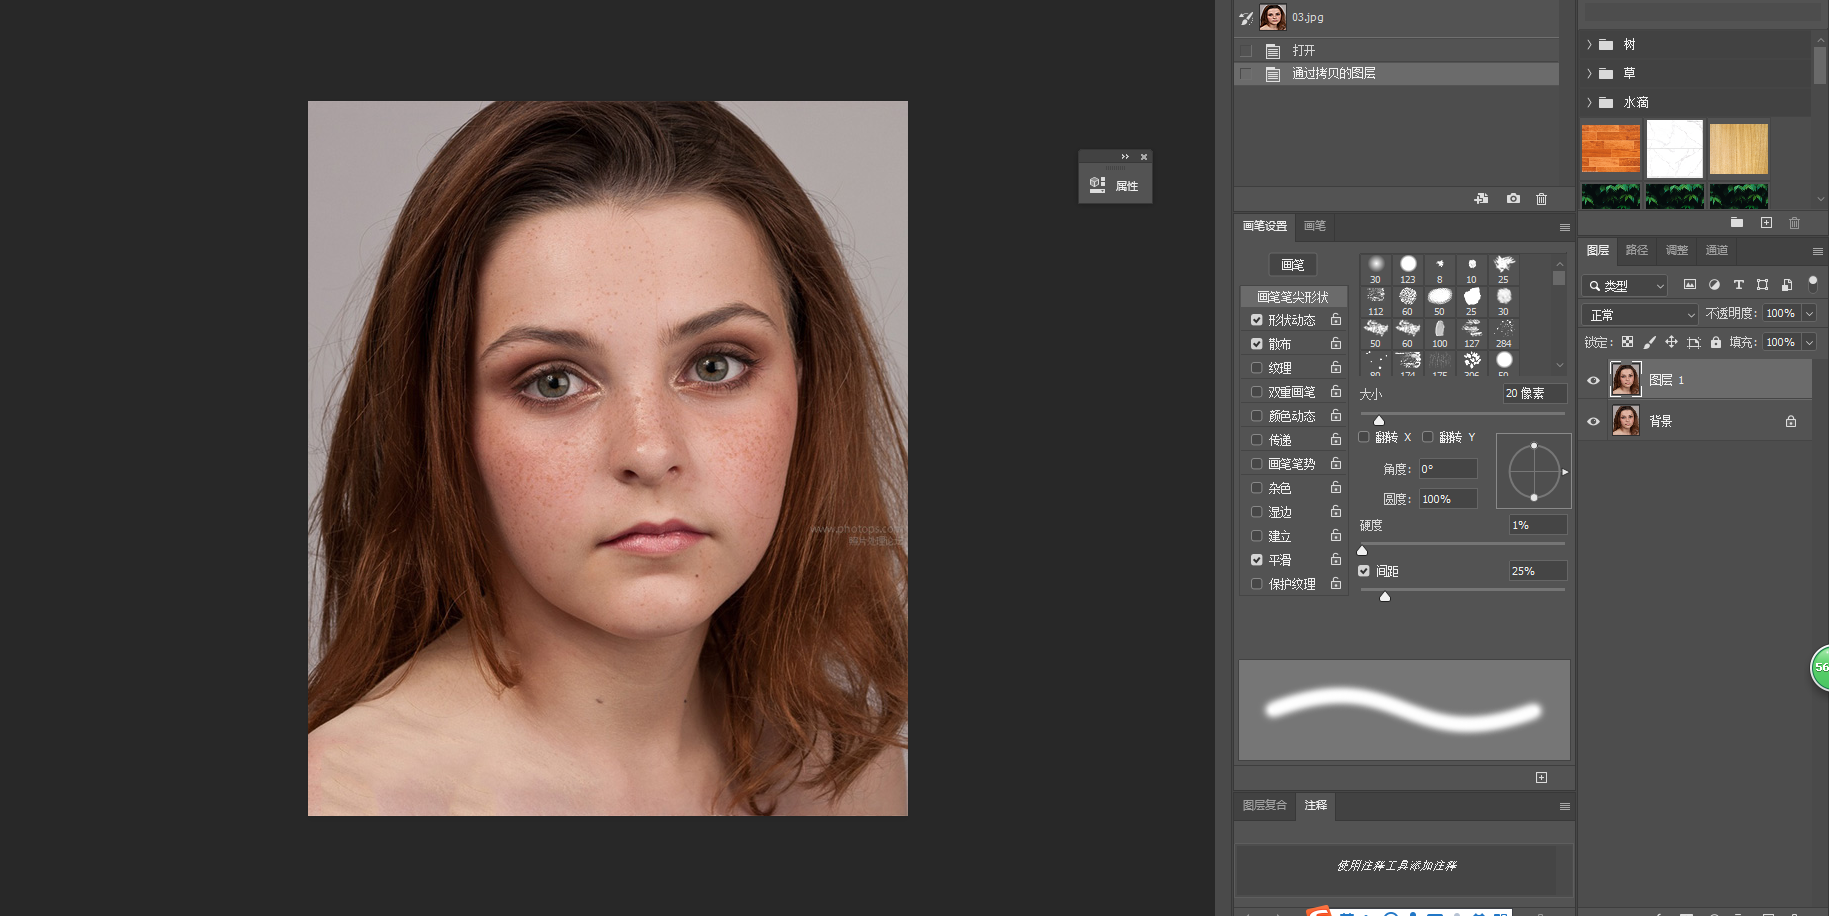Enable the 纹理 brush option checkbox
1829x916 pixels.
(x=1257, y=368)
